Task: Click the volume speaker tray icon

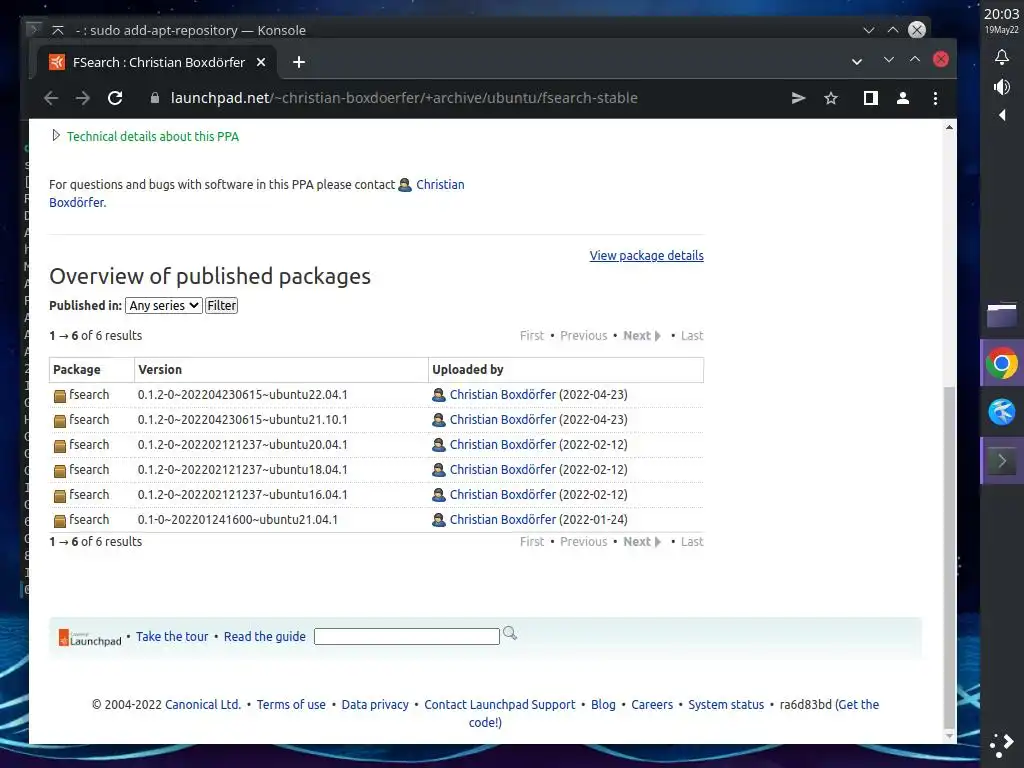Action: tap(1002, 87)
